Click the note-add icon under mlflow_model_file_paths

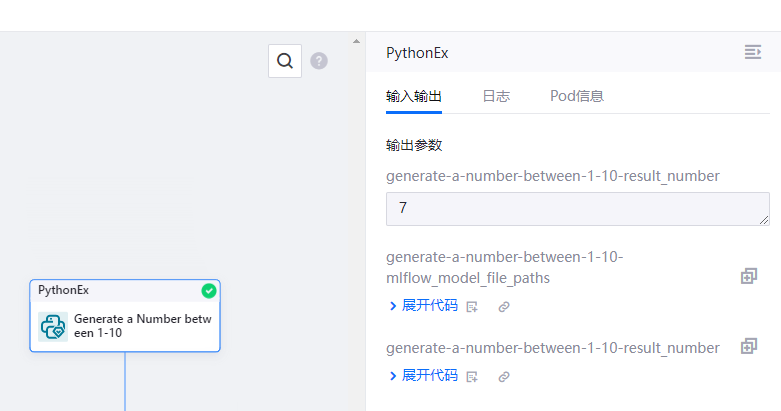(473, 307)
